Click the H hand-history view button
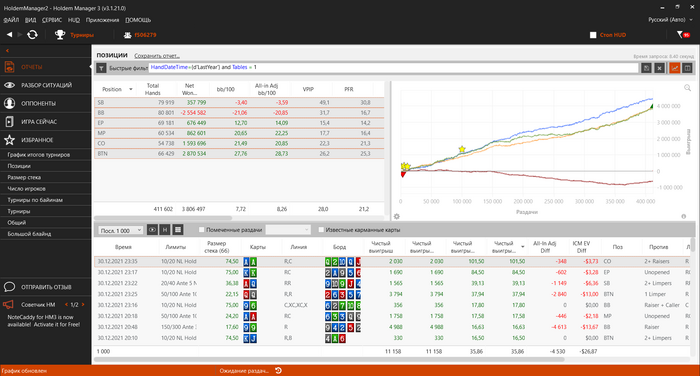700x376 pixels. [x=165, y=230]
